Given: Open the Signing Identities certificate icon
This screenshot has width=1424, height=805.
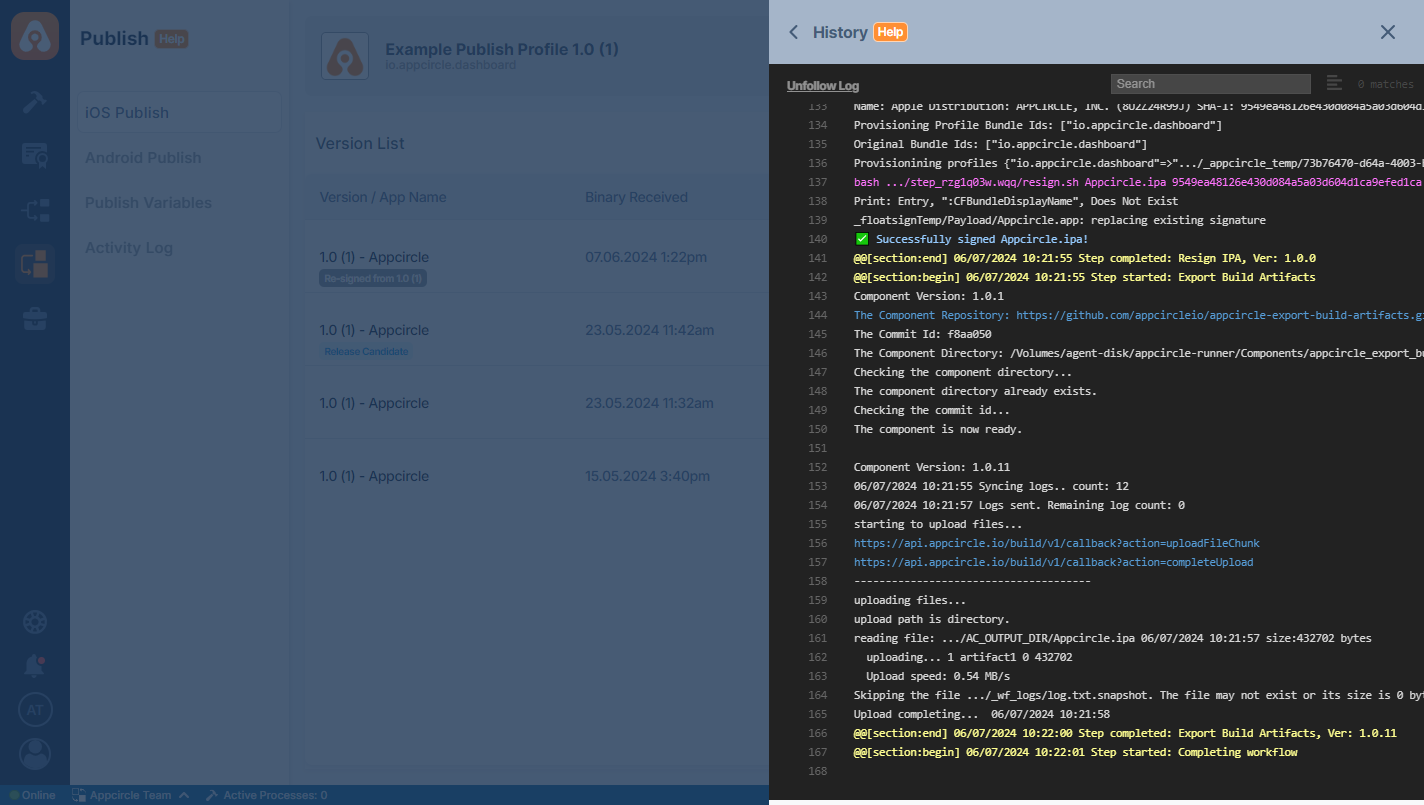Looking at the screenshot, I should [x=35, y=155].
